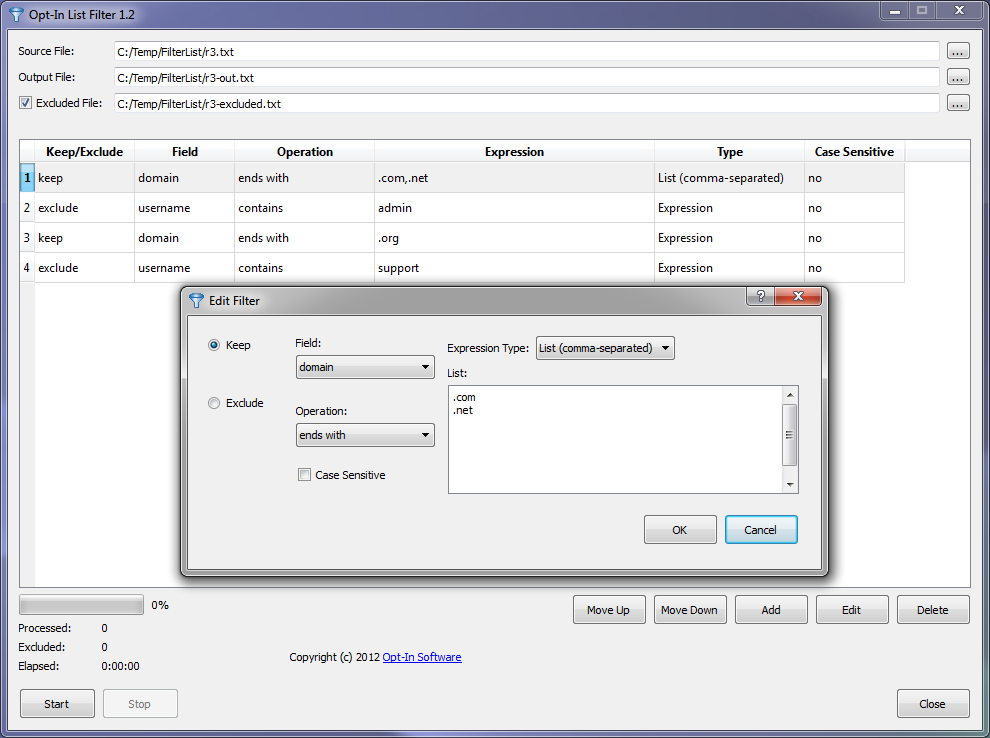
Task: Cancel the Edit Filter dialog
Action: pos(763,529)
